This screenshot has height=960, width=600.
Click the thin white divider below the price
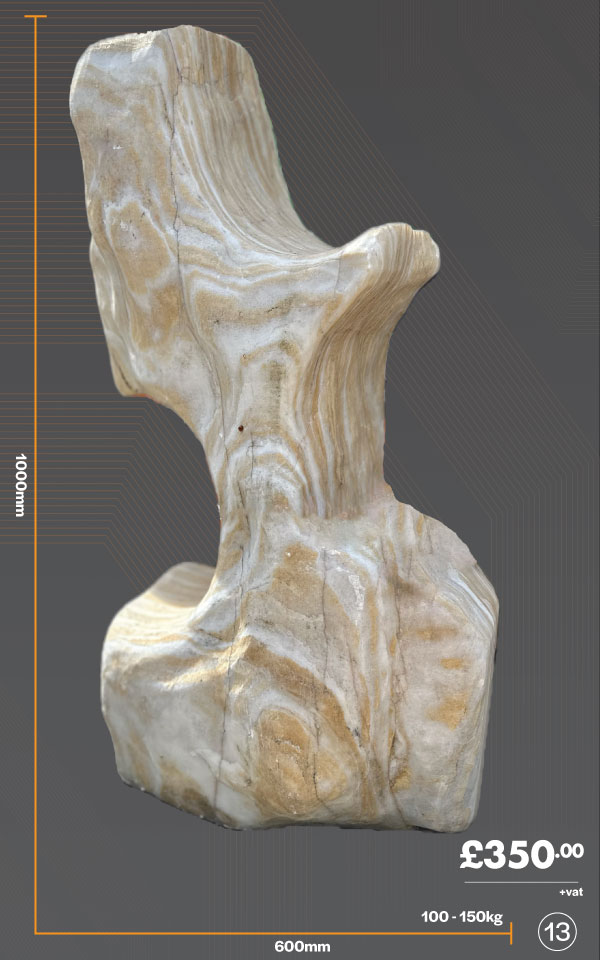(521, 883)
